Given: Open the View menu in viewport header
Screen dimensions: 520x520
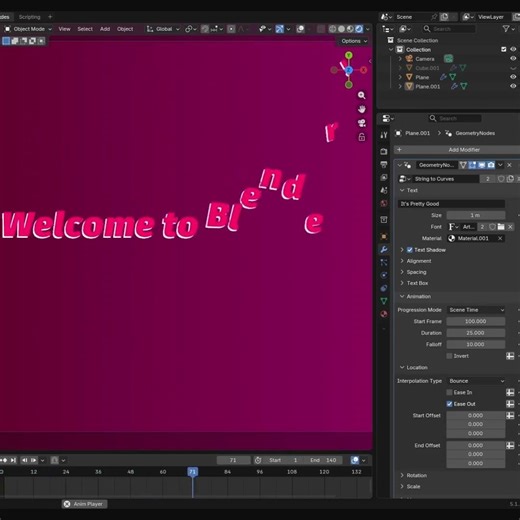Looking at the screenshot, I should [64, 29].
